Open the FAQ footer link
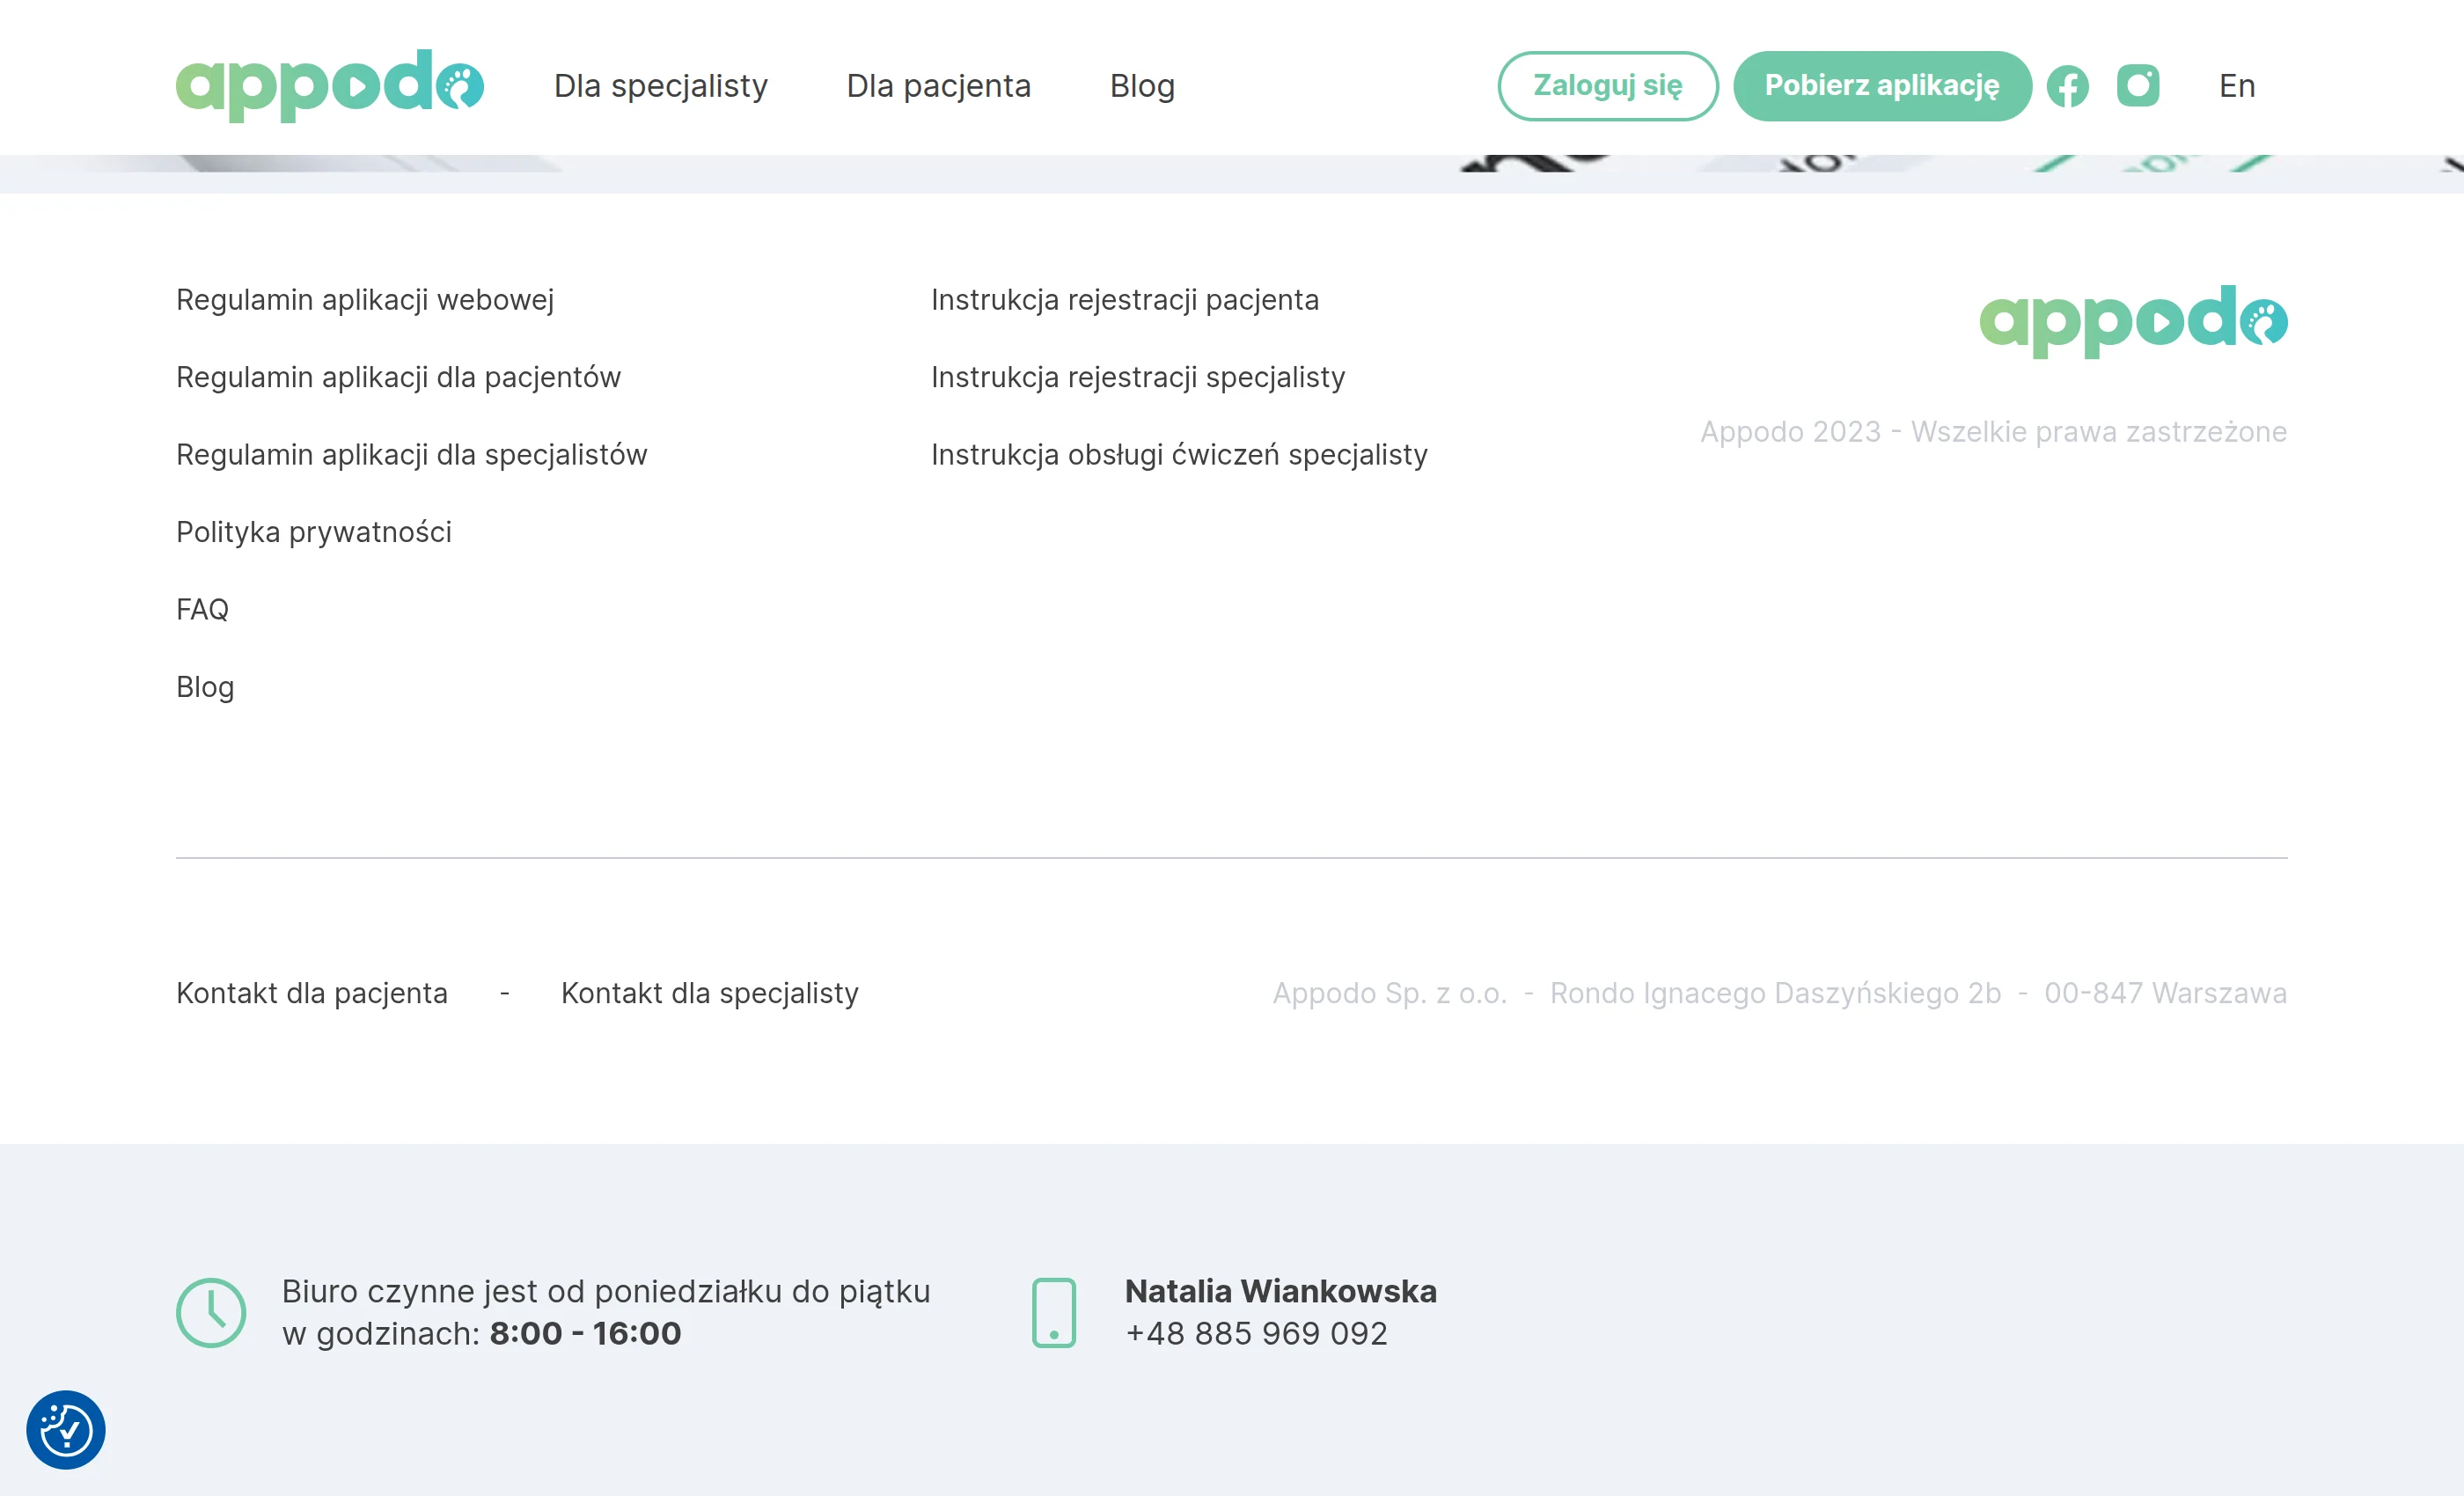2464x1496 pixels. (203, 609)
